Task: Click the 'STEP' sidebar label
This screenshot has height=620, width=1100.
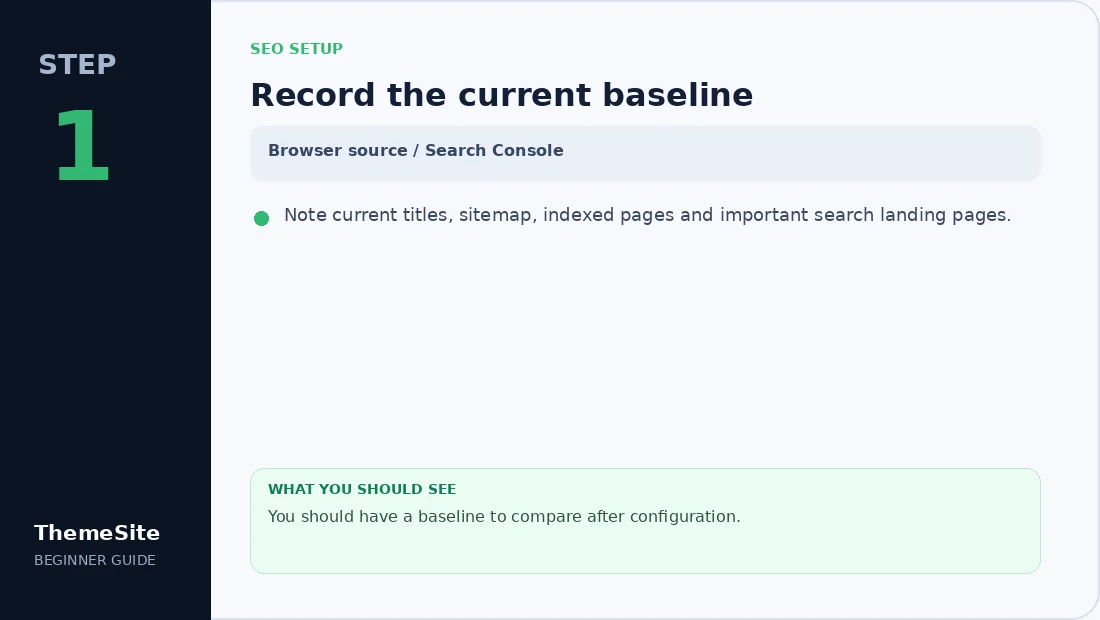Action: point(77,65)
